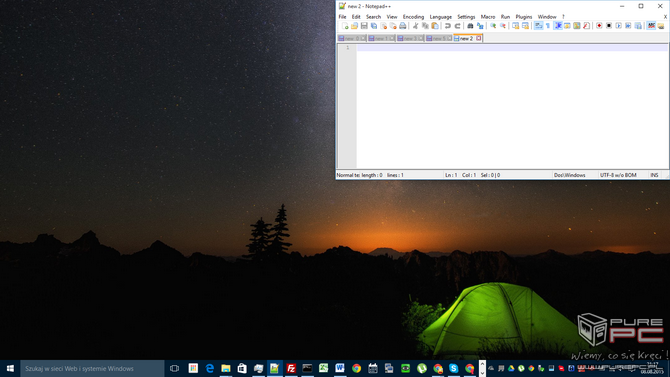Toggle show all characters pilcrow icon
Viewport: 670px width, 377px height.
pos(548,26)
